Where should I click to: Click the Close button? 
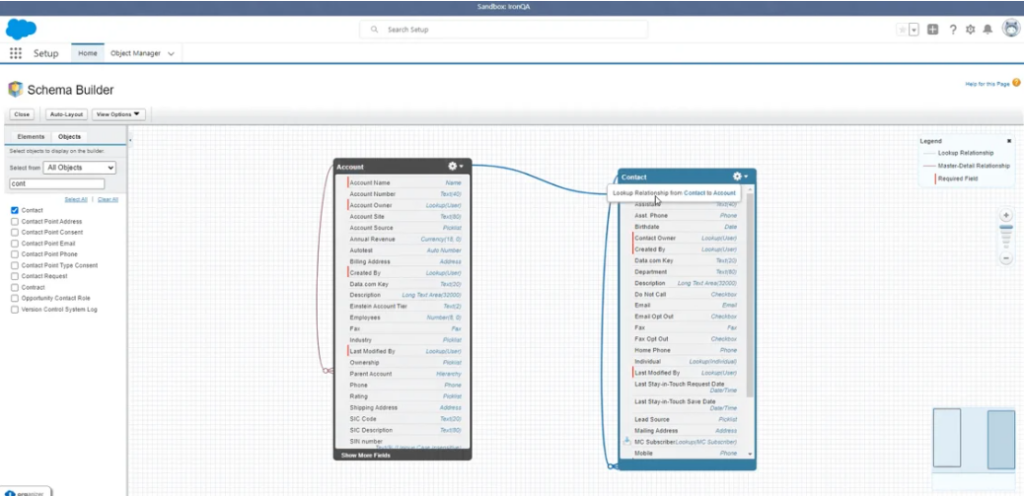point(22,114)
